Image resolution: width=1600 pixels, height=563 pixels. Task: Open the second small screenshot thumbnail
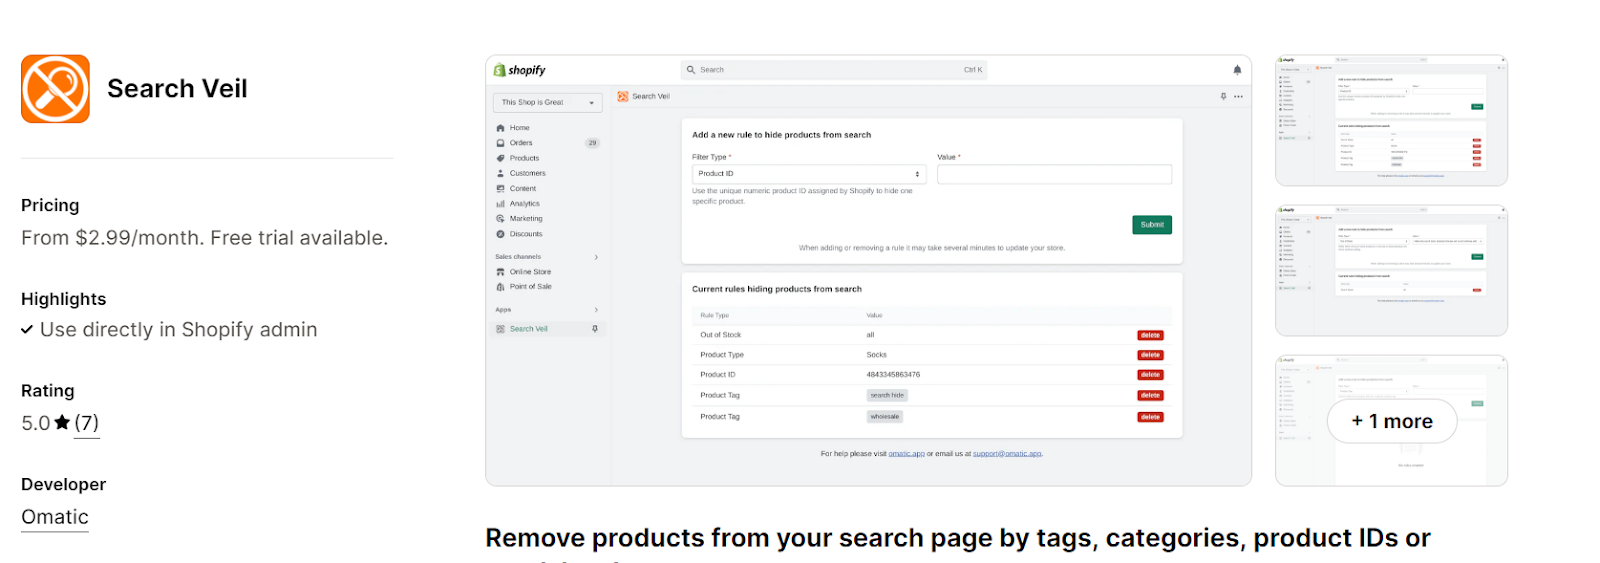pyautogui.click(x=1391, y=271)
